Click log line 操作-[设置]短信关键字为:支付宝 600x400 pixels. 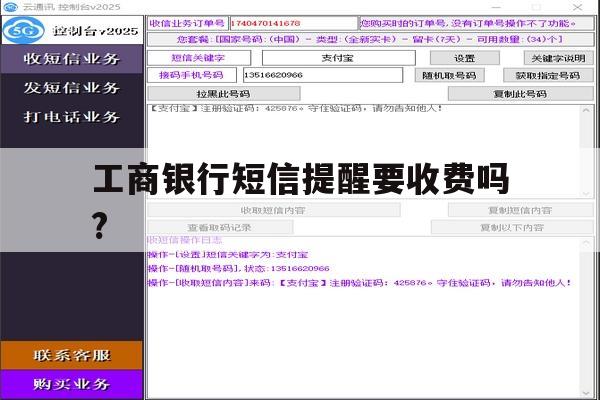pos(228,255)
